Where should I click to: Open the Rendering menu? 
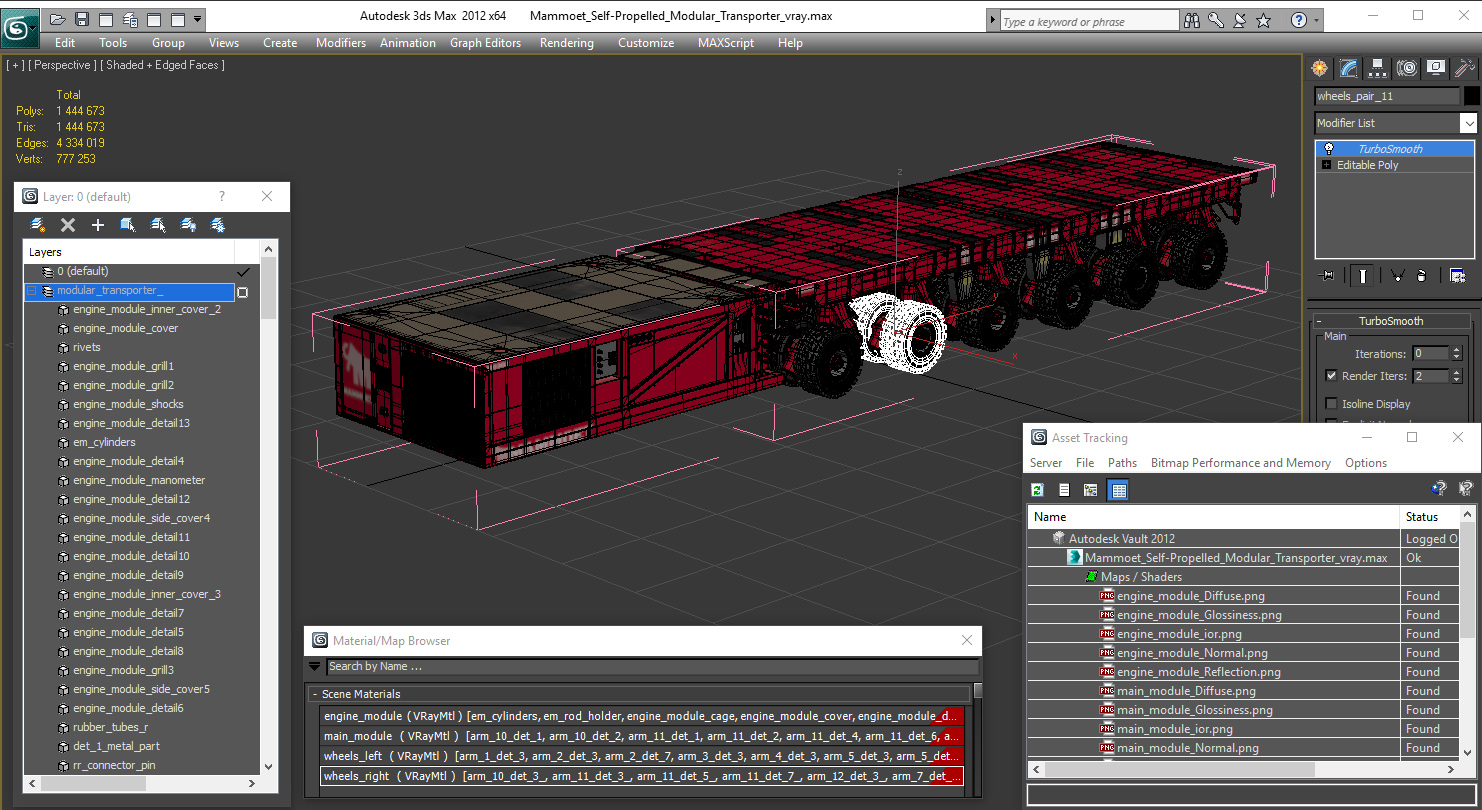click(566, 43)
